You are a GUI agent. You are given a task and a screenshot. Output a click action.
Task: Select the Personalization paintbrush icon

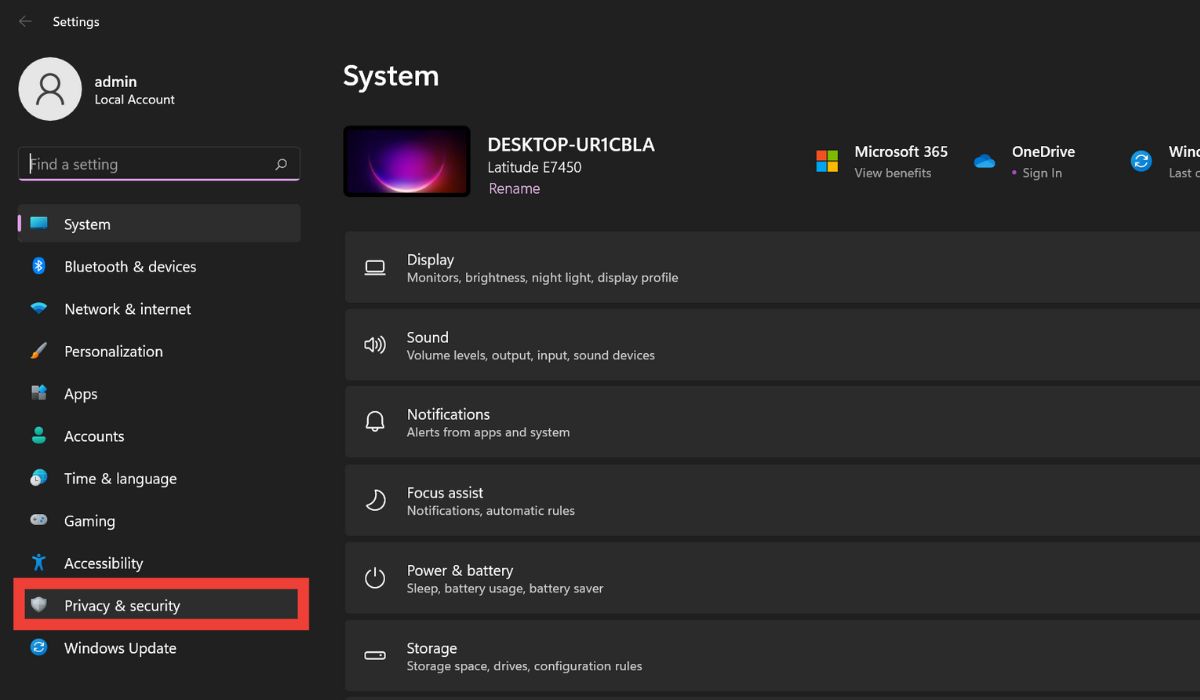pyautogui.click(x=39, y=351)
